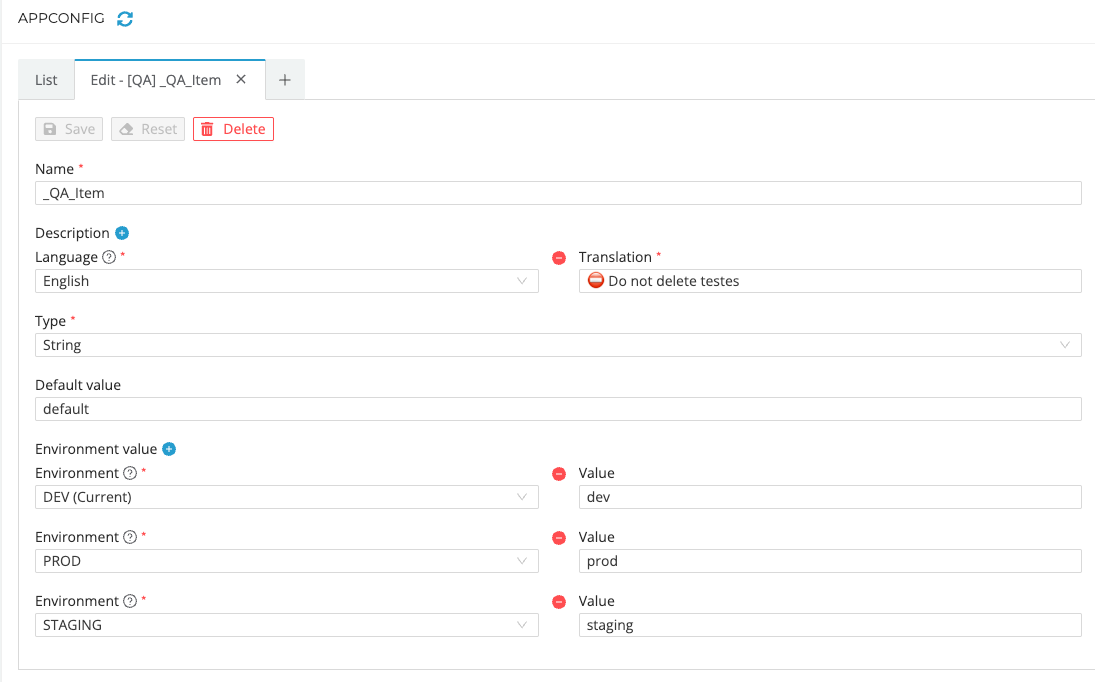1095x682 pixels.
Task: Remove the English translation row
Action: click(558, 257)
